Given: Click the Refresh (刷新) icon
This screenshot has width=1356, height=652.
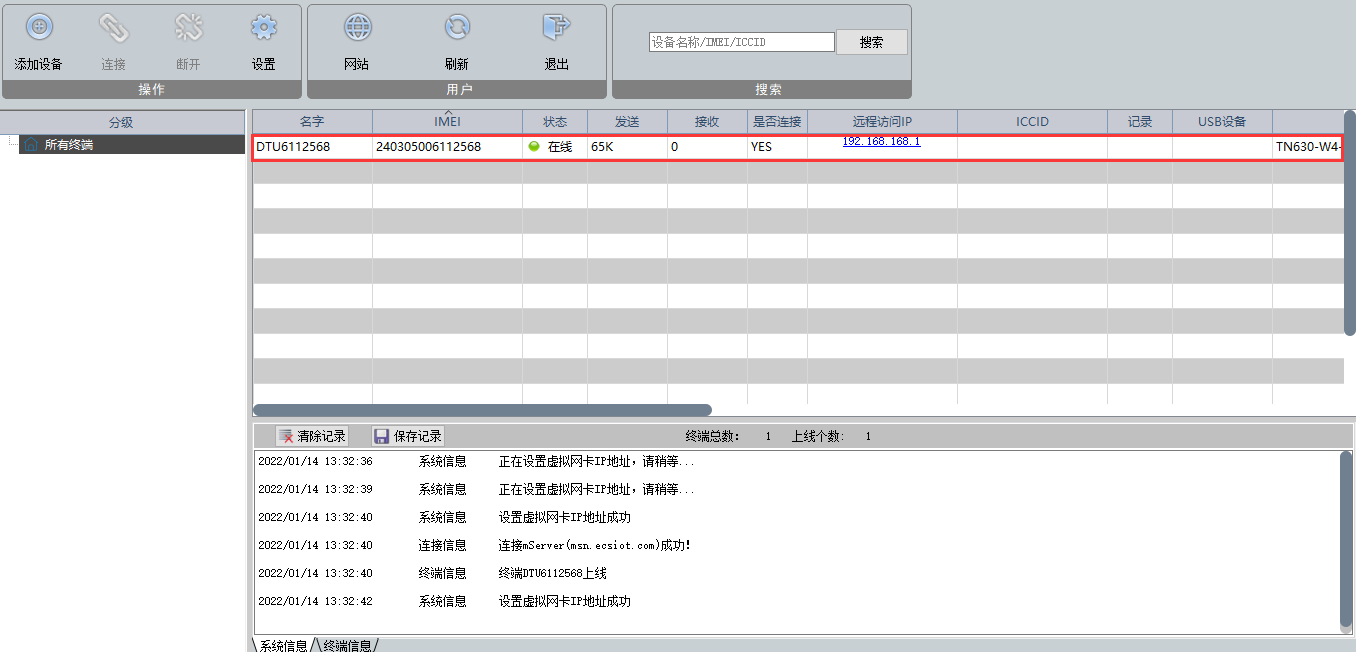Looking at the screenshot, I should click(x=457, y=28).
